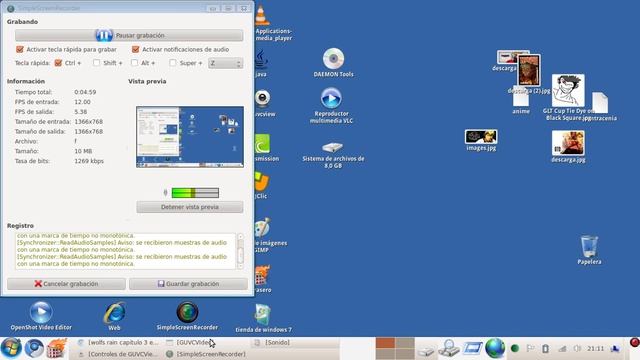Select the DAEMON Tools desktop icon
The height and width of the screenshot is (360, 640).
(333, 59)
